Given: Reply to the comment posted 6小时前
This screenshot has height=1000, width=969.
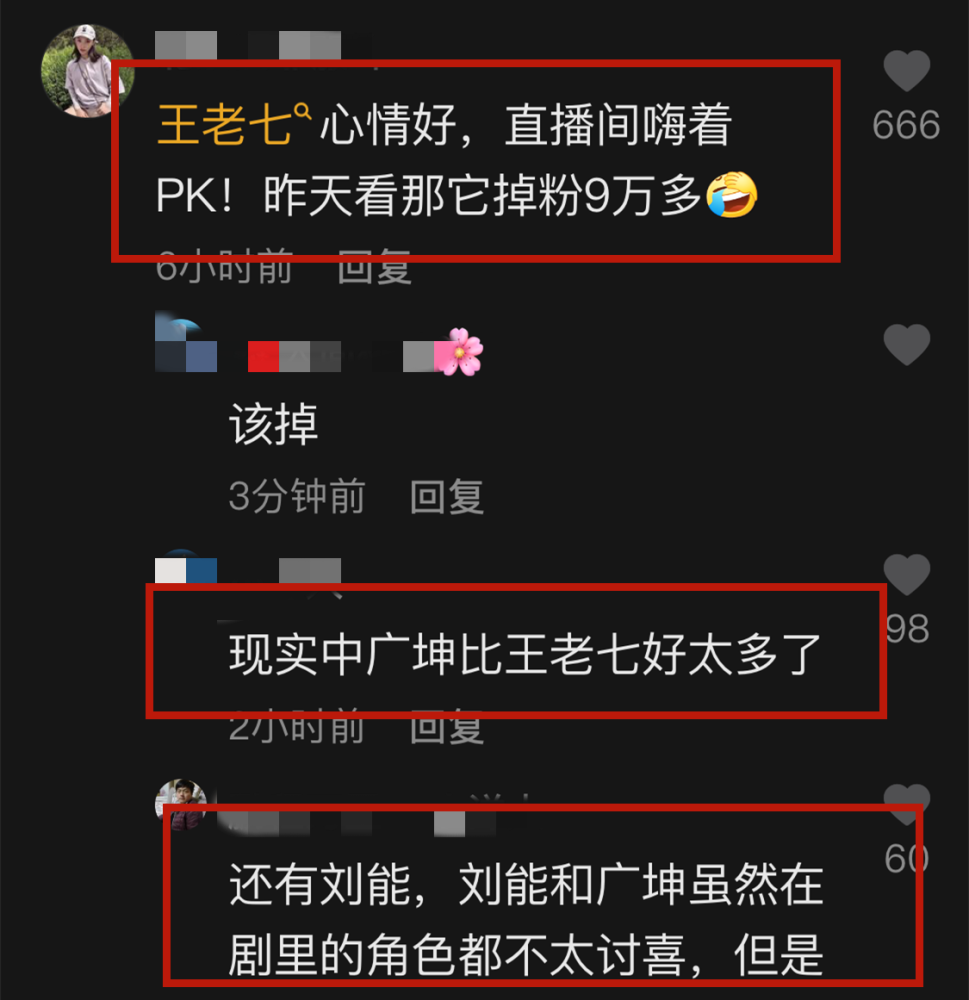Looking at the screenshot, I should pos(374,267).
